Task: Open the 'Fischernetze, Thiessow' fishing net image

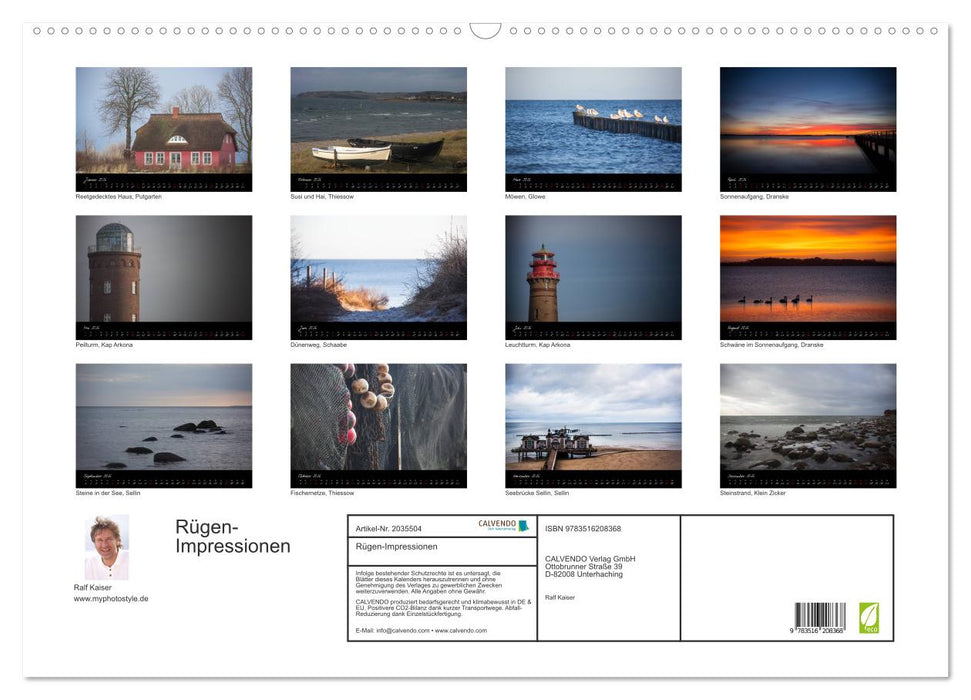Action: click(378, 426)
